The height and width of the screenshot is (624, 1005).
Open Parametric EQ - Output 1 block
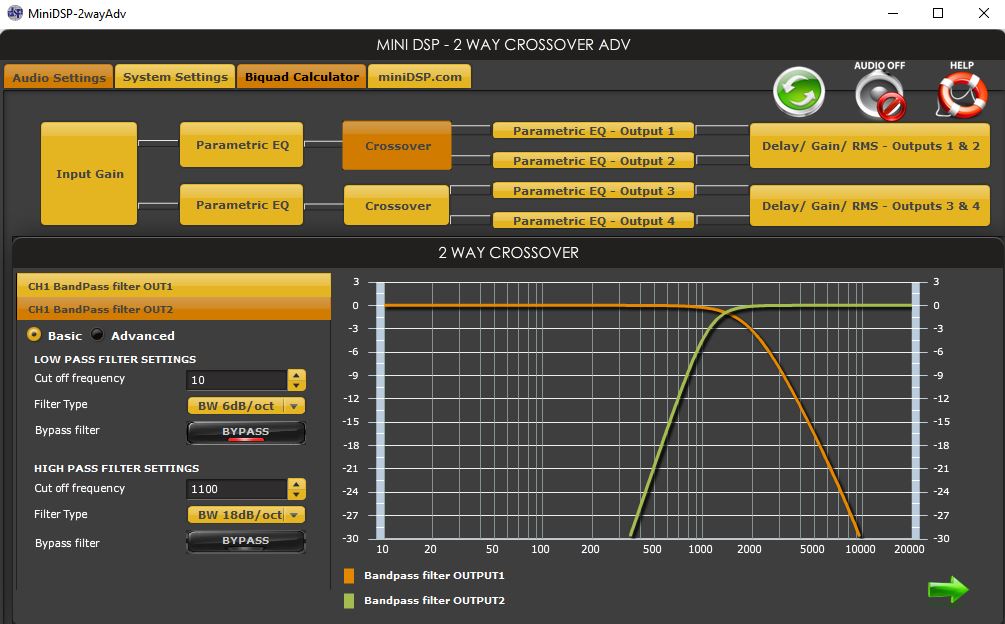coord(593,131)
